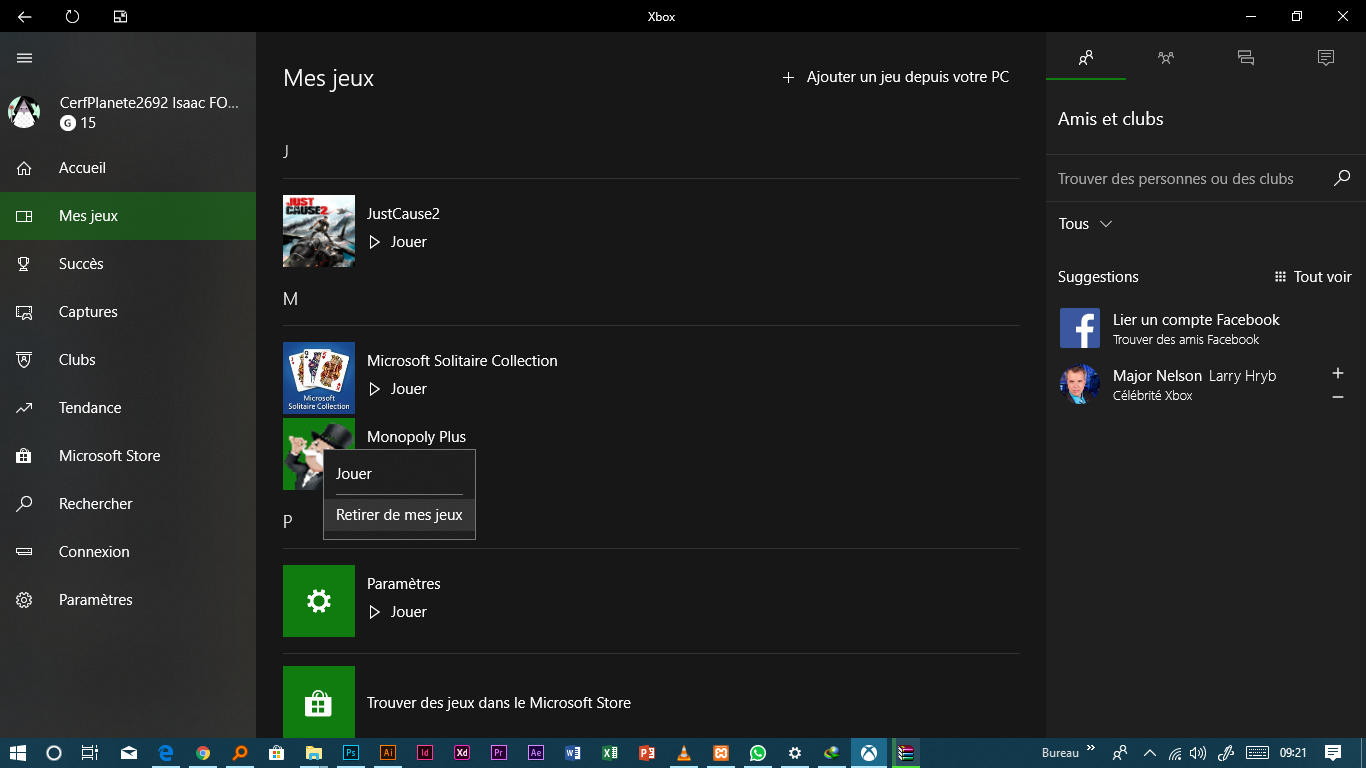Click the magnifier icon in friends search
This screenshot has width=1366, height=768.
coord(1342,178)
